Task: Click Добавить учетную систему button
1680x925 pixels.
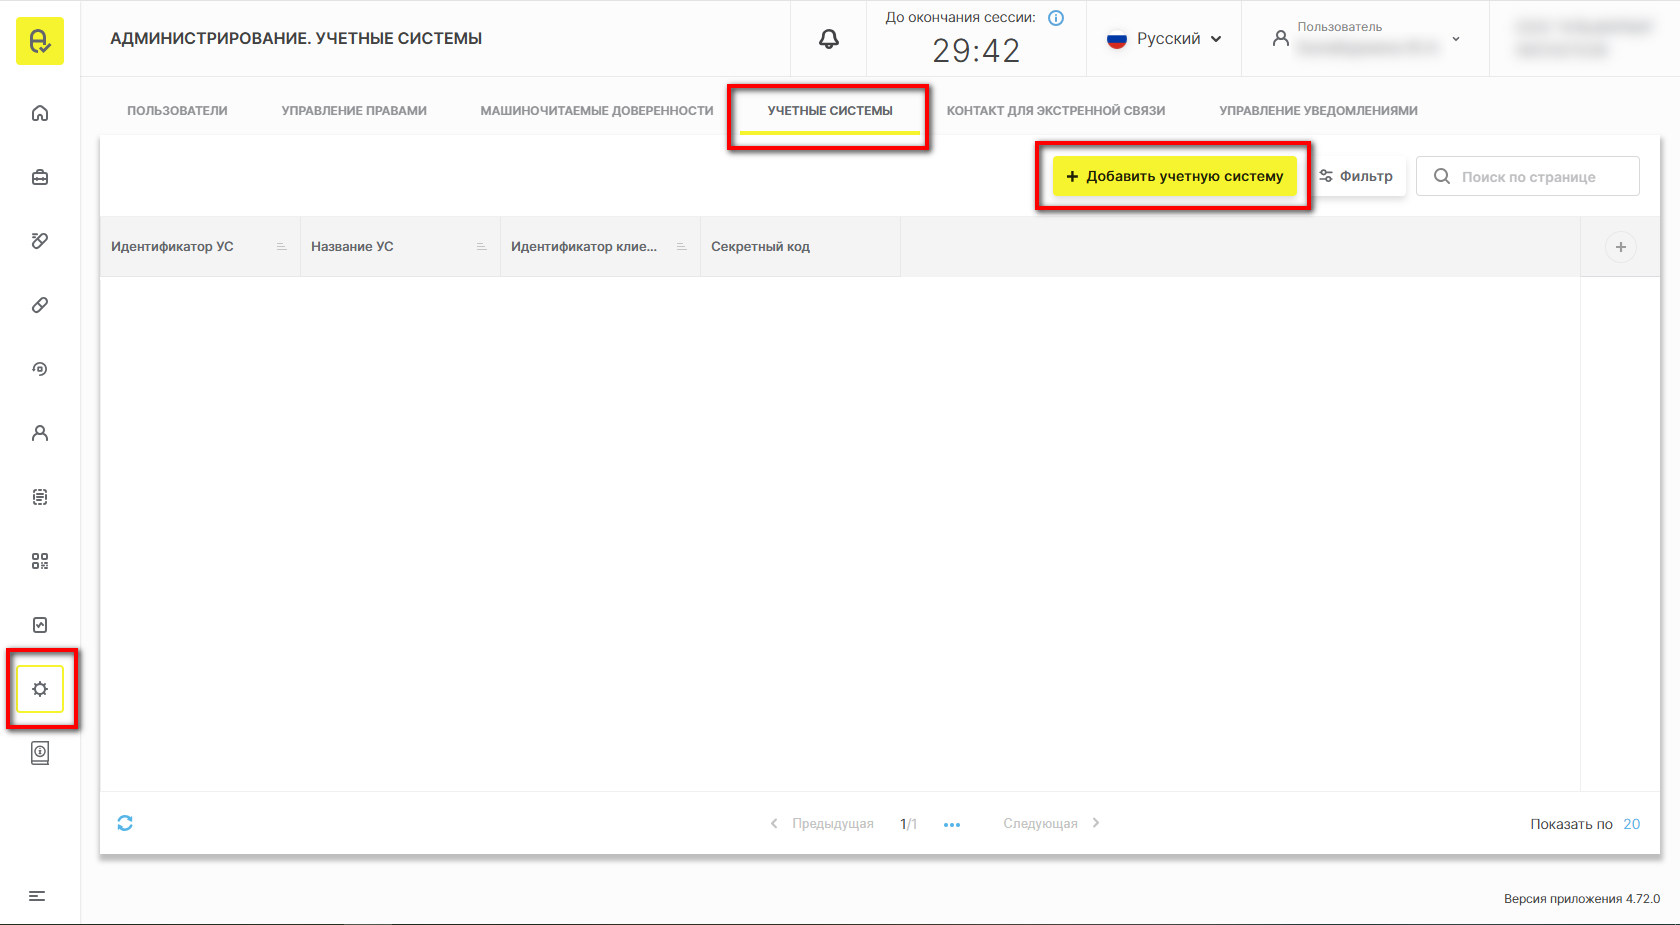Action: 1174,176
